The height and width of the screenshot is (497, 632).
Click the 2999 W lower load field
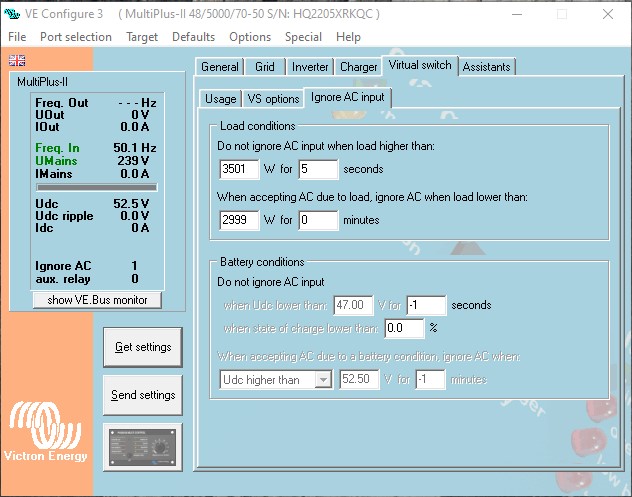(240, 219)
